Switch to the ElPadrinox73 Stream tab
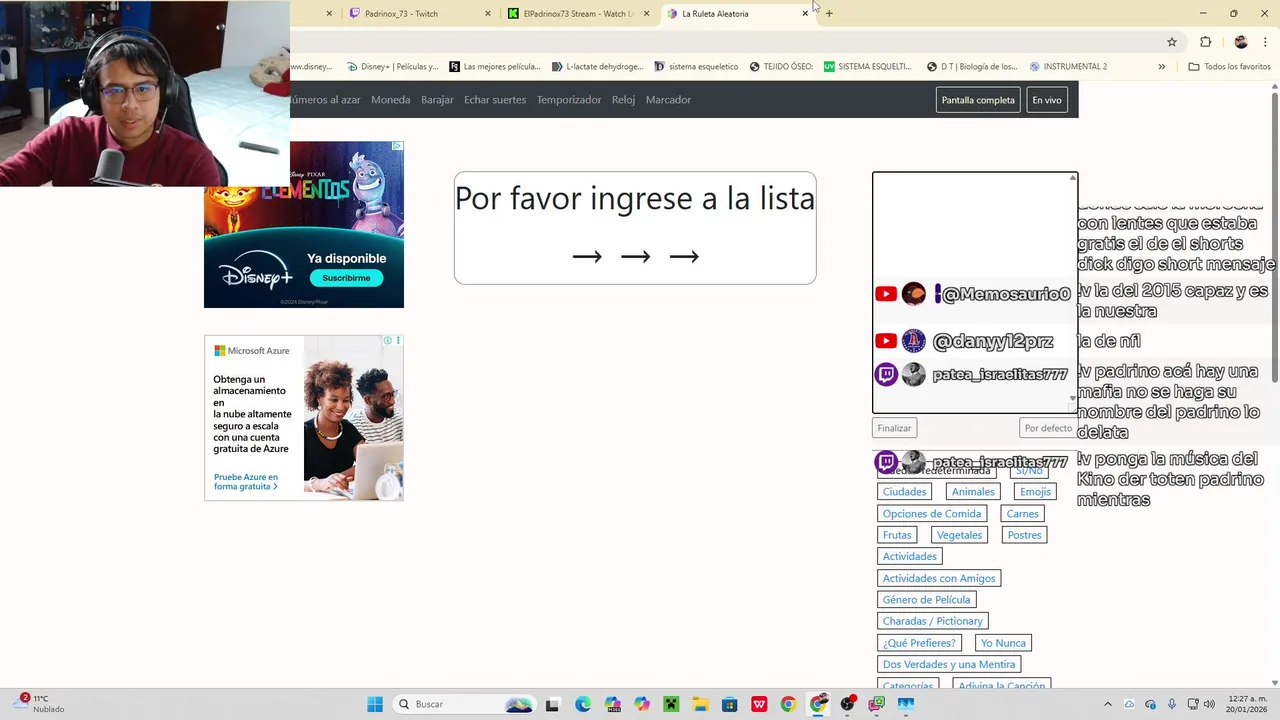The height and width of the screenshot is (720, 1280). click(x=578, y=13)
